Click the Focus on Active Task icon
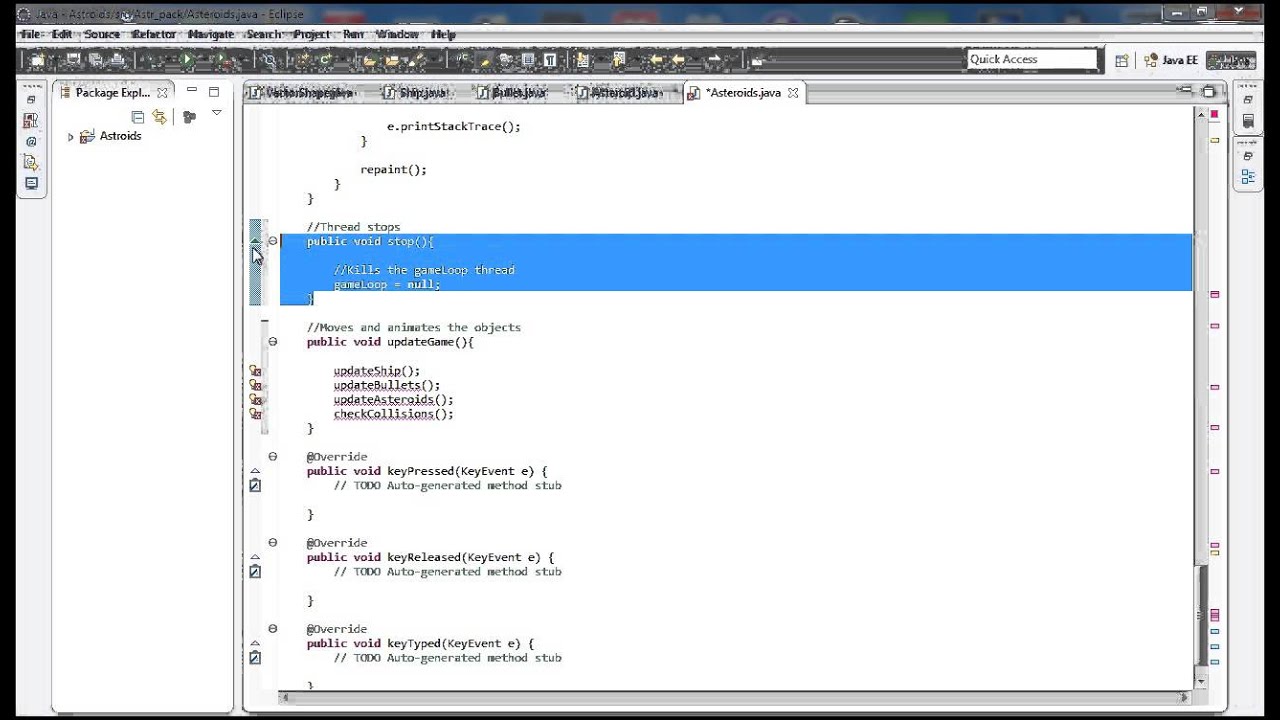This screenshot has width=1280, height=720. [x=189, y=116]
